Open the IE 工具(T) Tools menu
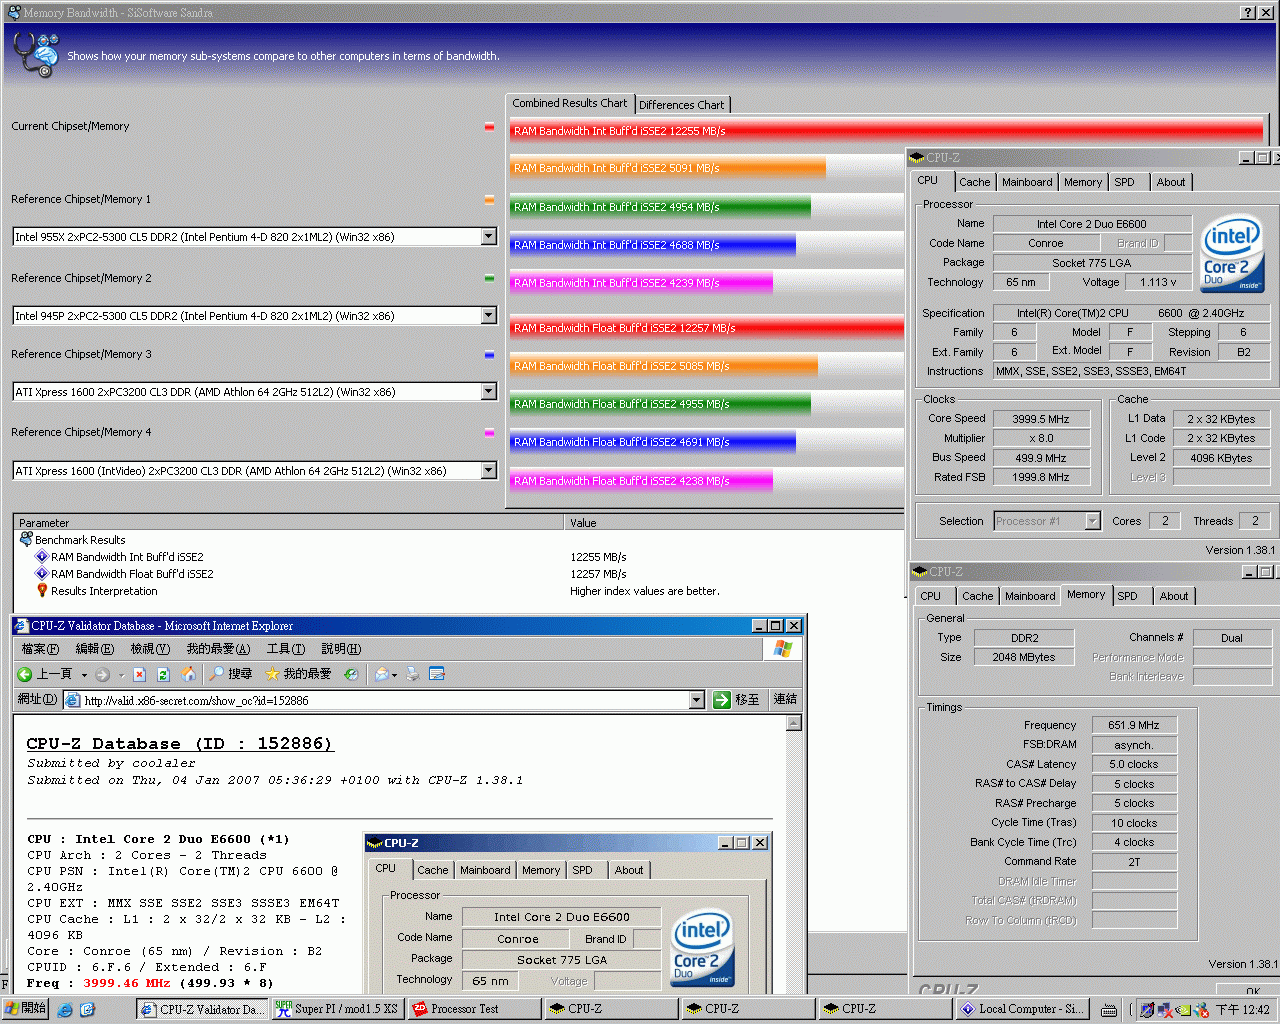Viewport: 1280px width, 1024px height. (x=285, y=649)
